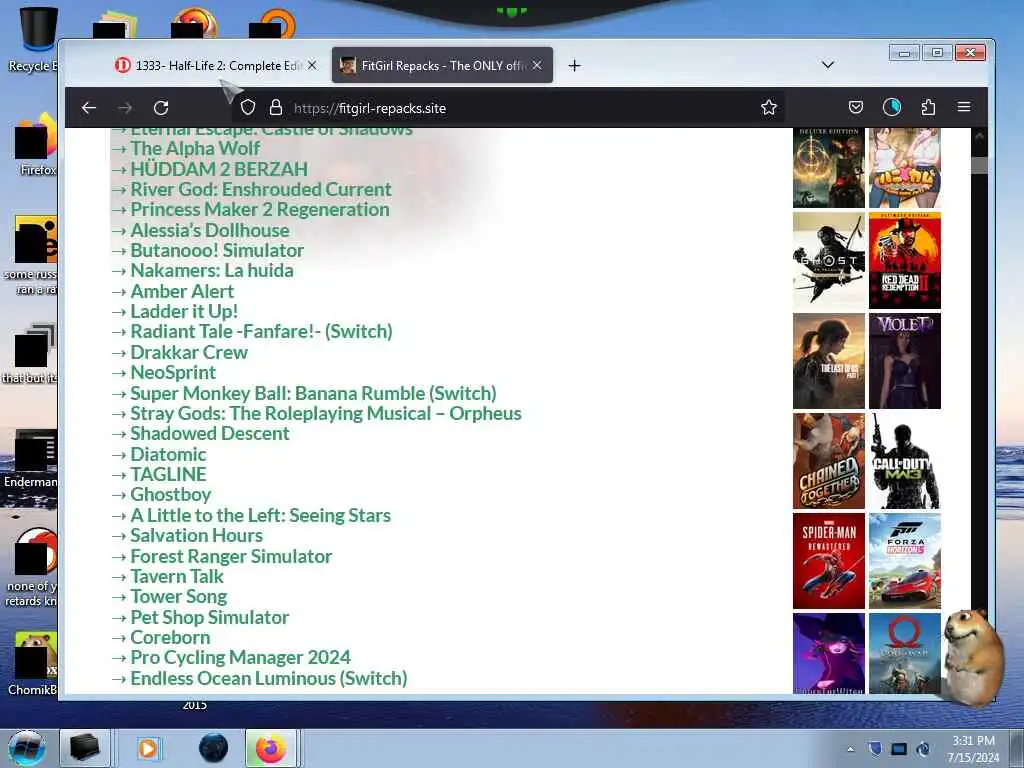The height and width of the screenshot is (768, 1024).
Task: Open The Alpha Wolf link
Action: coord(195,148)
